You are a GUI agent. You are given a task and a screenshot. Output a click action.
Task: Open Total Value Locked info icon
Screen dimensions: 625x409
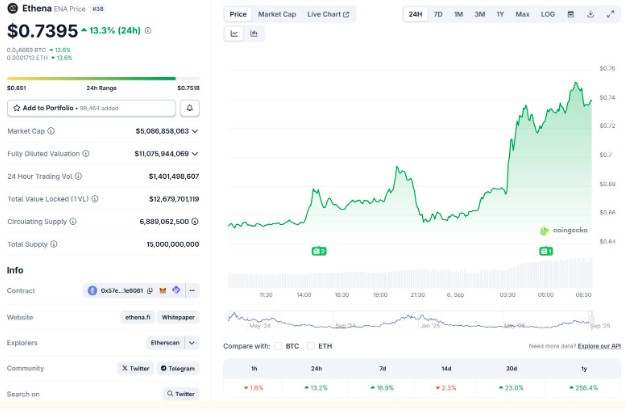pyautogui.click(x=95, y=199)
